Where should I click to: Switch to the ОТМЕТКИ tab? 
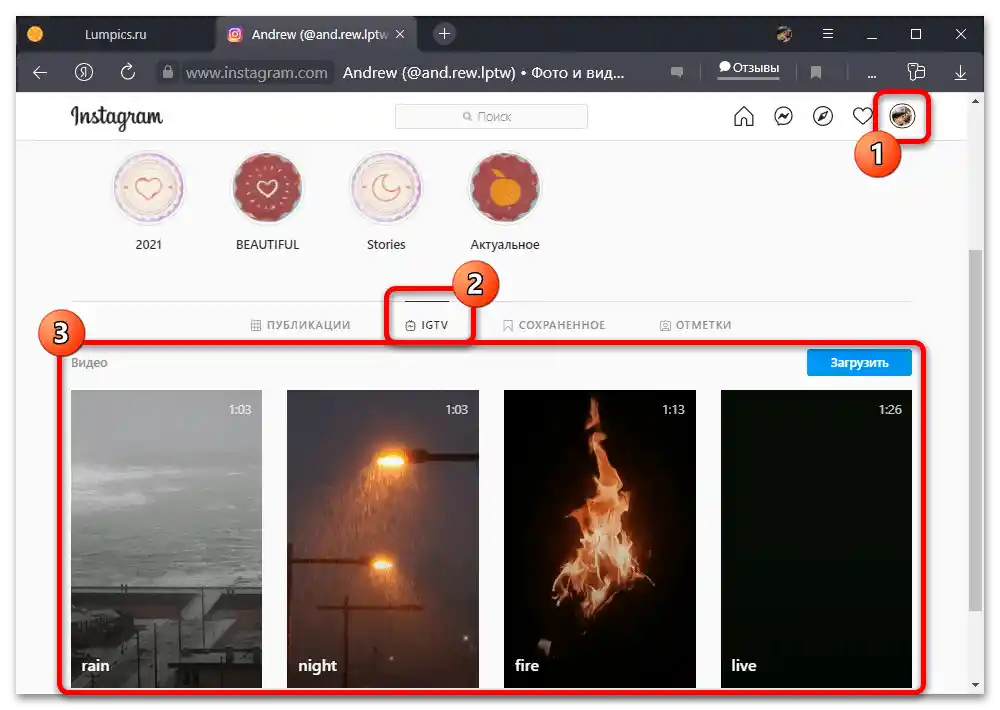(695, 325)
